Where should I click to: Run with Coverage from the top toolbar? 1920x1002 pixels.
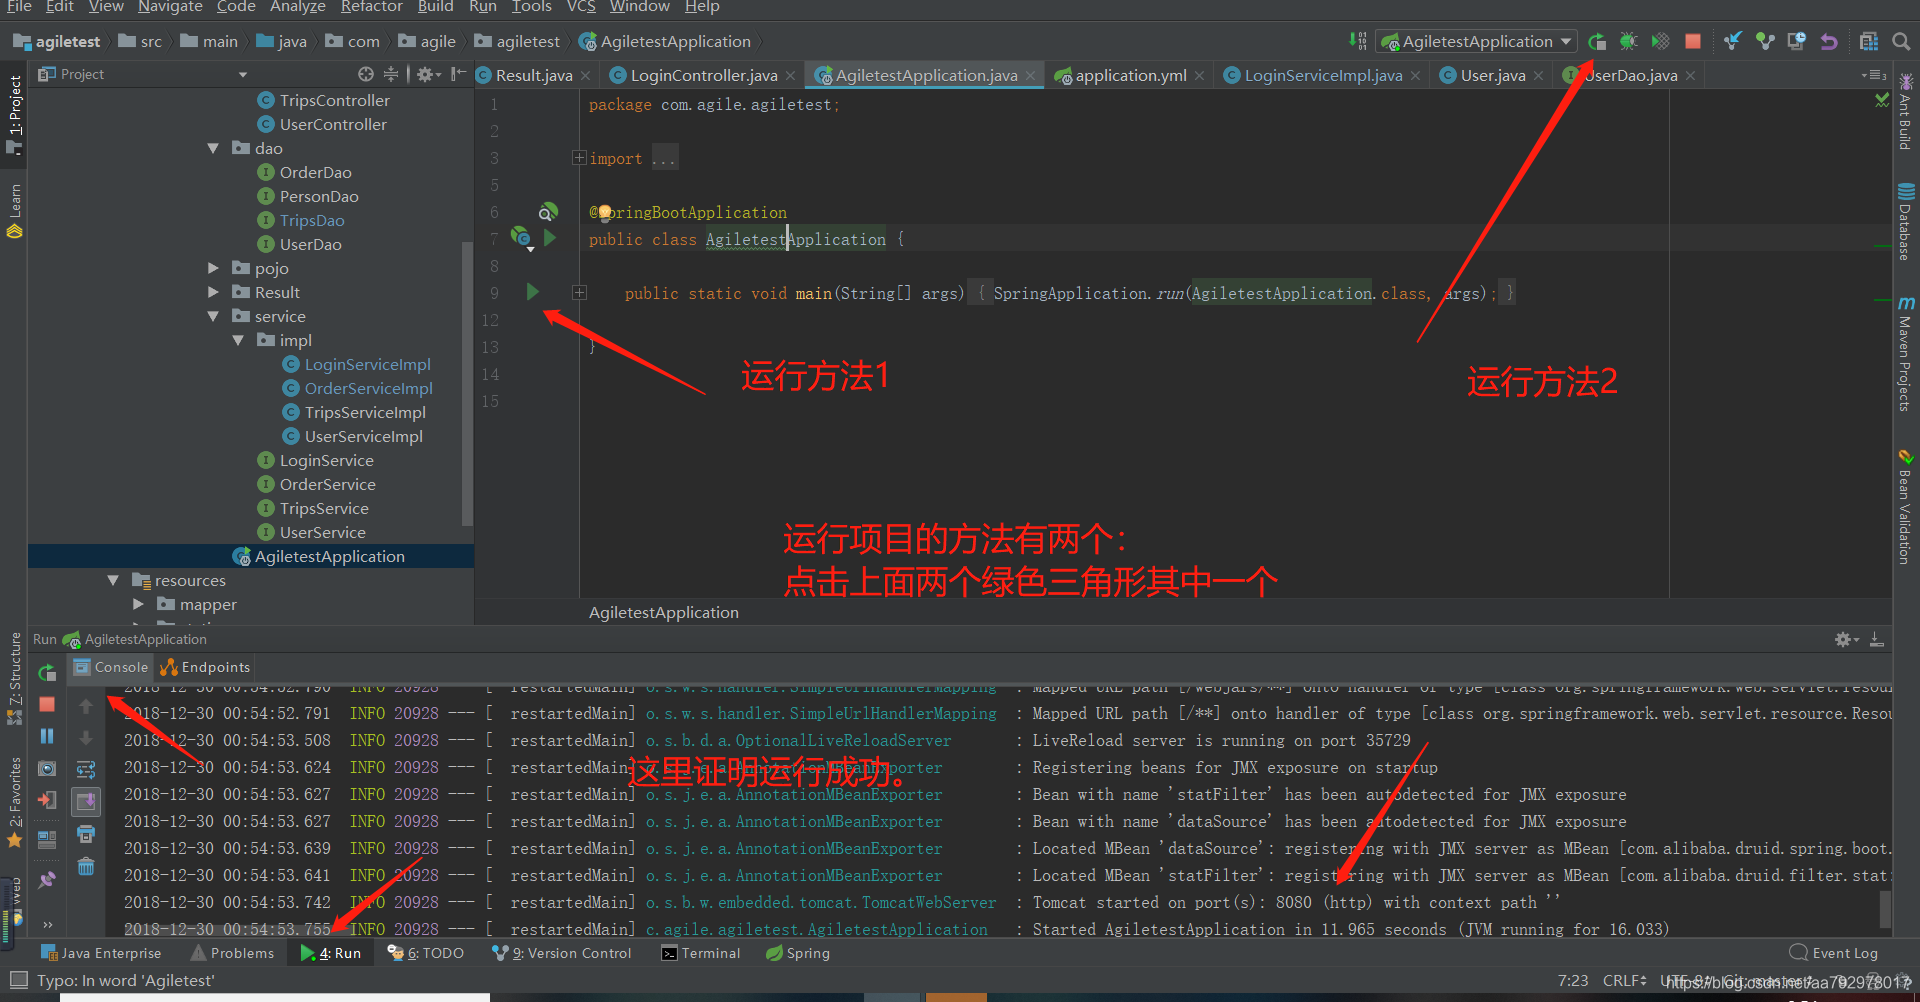pos(1660,41)
